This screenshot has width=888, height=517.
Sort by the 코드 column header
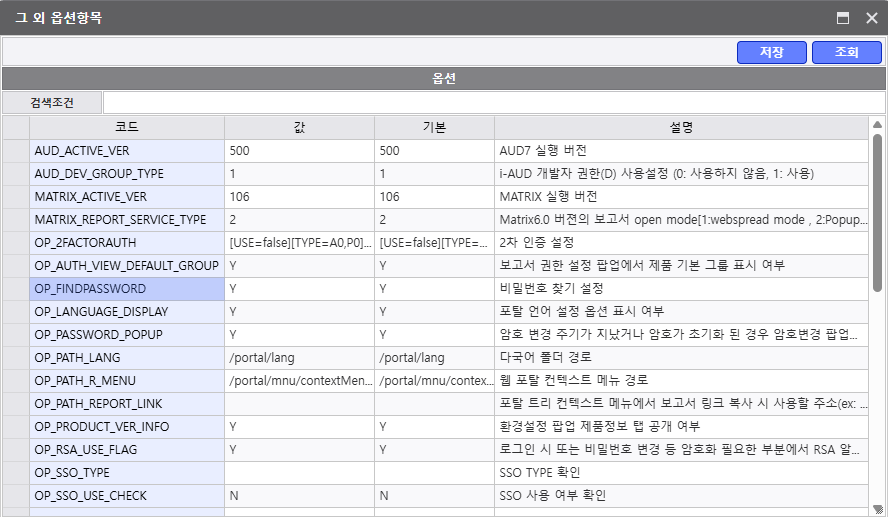click(x=126, y=127)
